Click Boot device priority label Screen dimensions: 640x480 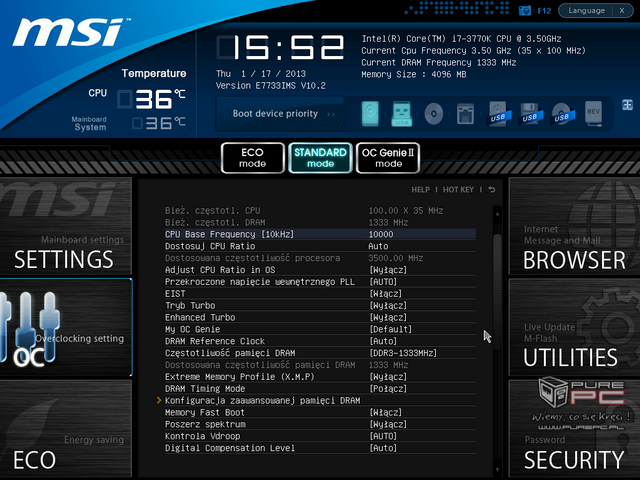(x=275, y=113)
